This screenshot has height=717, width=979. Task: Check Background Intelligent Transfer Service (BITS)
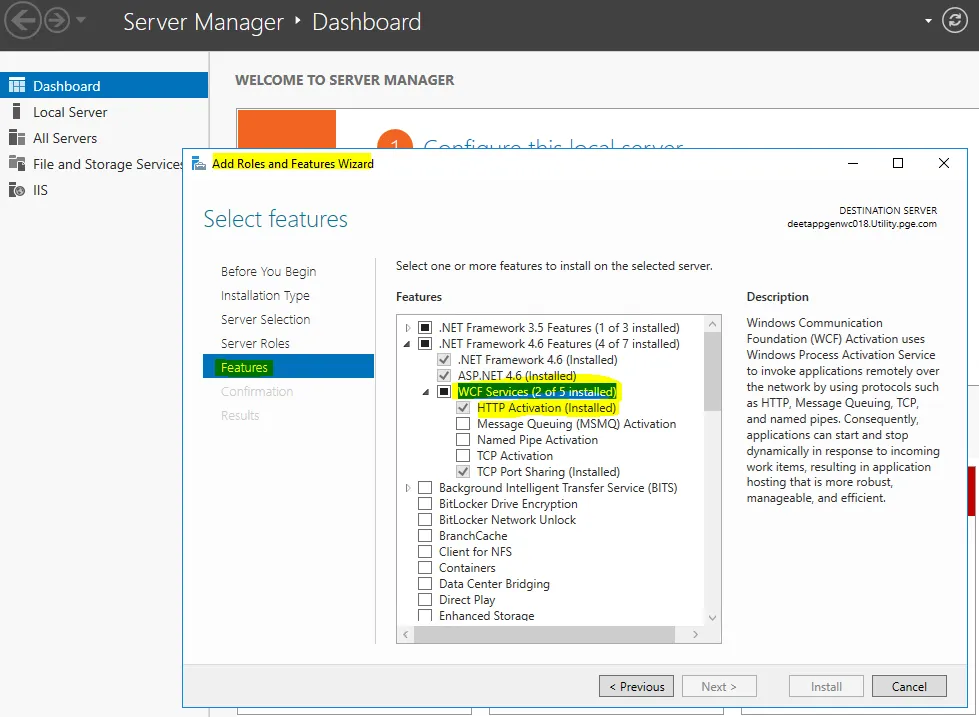click(425, 488)
